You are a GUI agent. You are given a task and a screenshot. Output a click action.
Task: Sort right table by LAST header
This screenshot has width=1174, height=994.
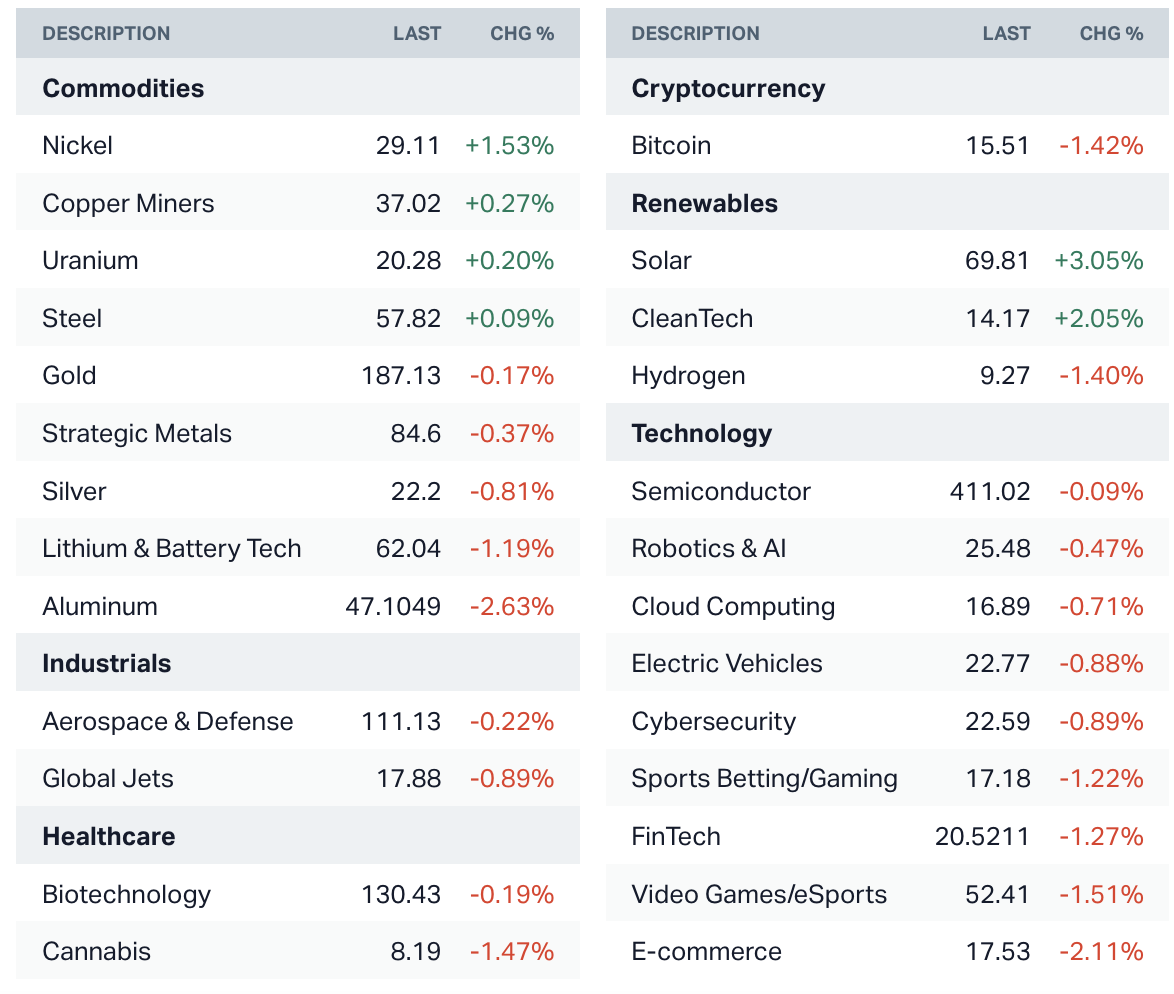[x=1006, y=34]
